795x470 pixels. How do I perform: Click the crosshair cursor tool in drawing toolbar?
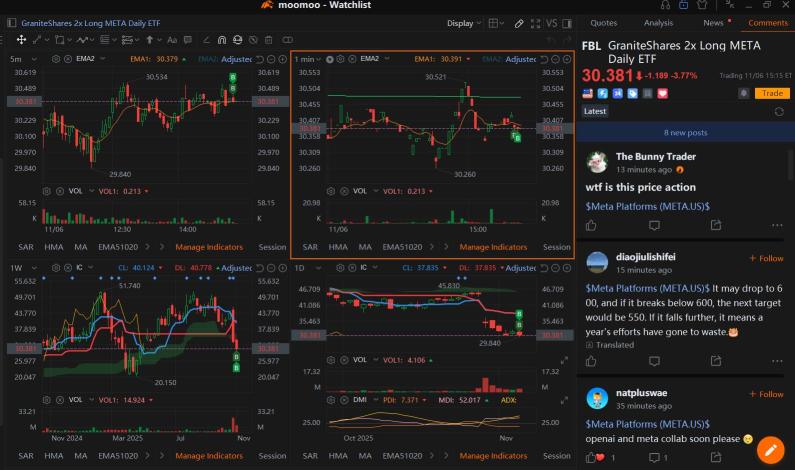(x=23, y=40)
